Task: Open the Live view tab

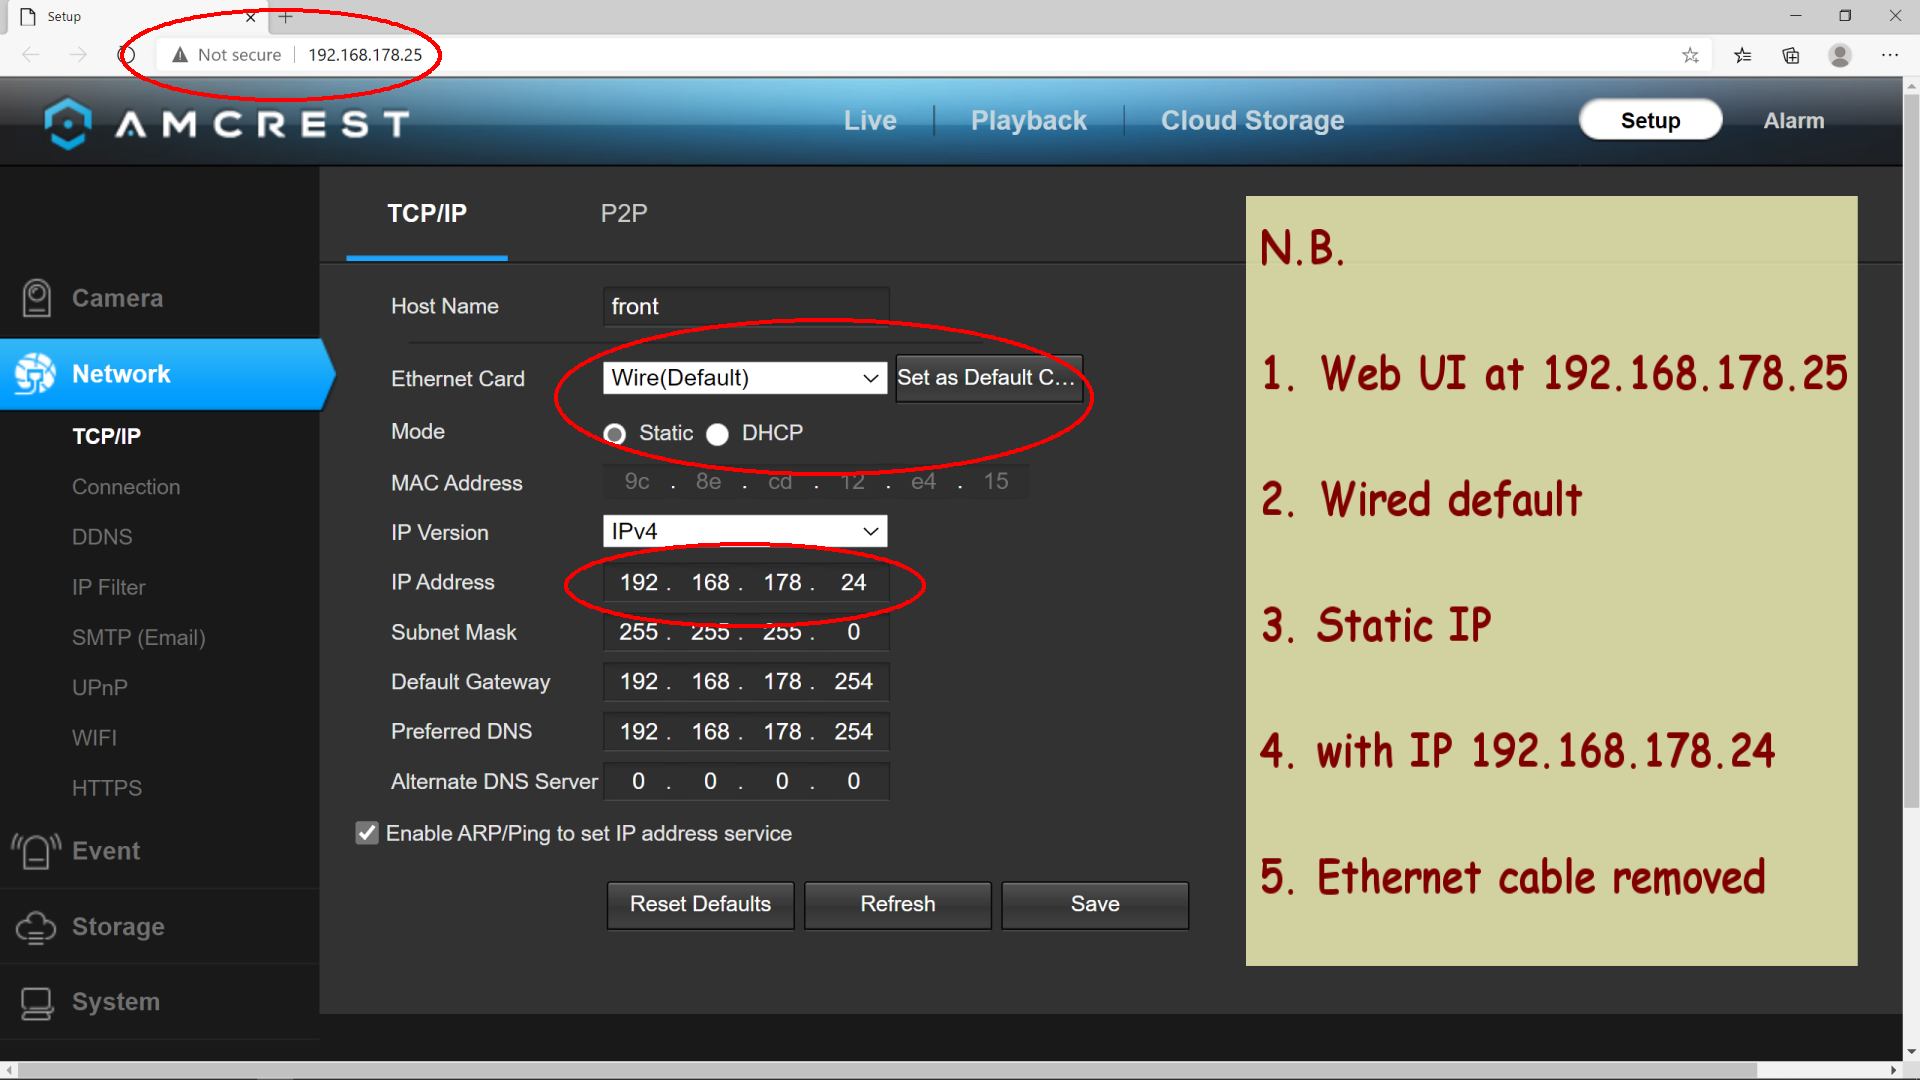Action: click(870, 120)
